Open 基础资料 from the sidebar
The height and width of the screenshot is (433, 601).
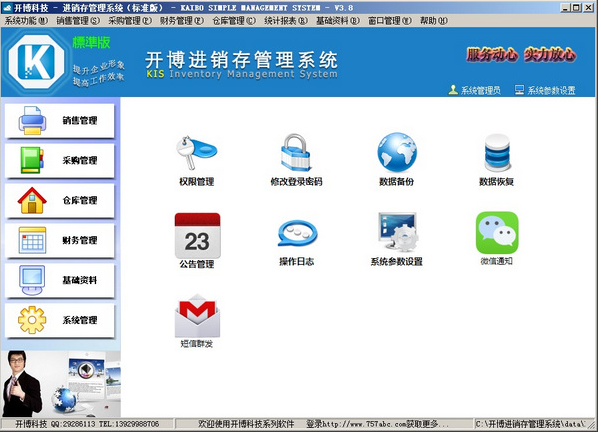click(59, 280)
